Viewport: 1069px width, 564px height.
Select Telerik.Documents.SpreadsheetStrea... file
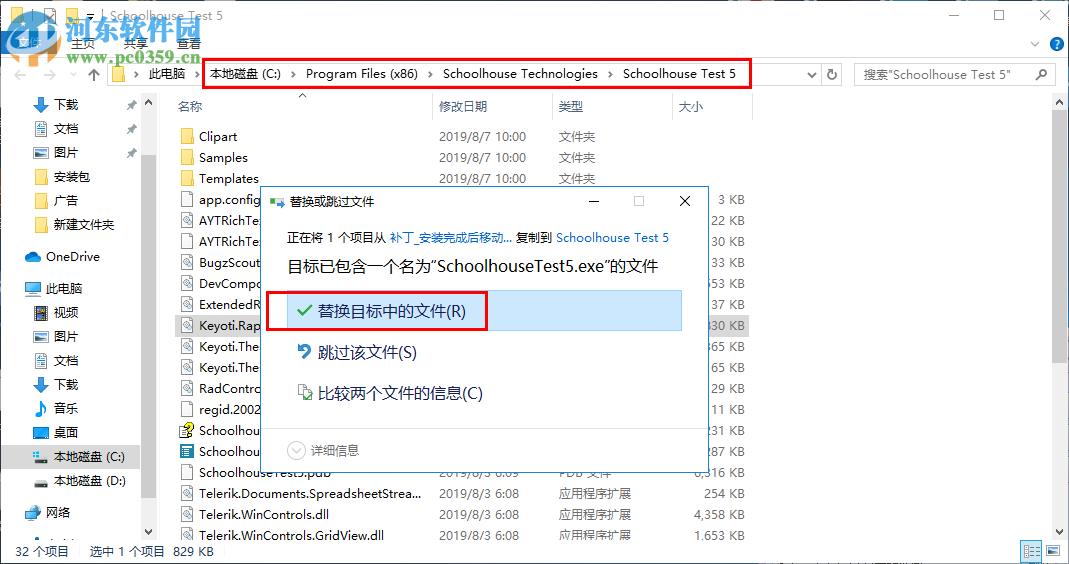tap(310, 493)
